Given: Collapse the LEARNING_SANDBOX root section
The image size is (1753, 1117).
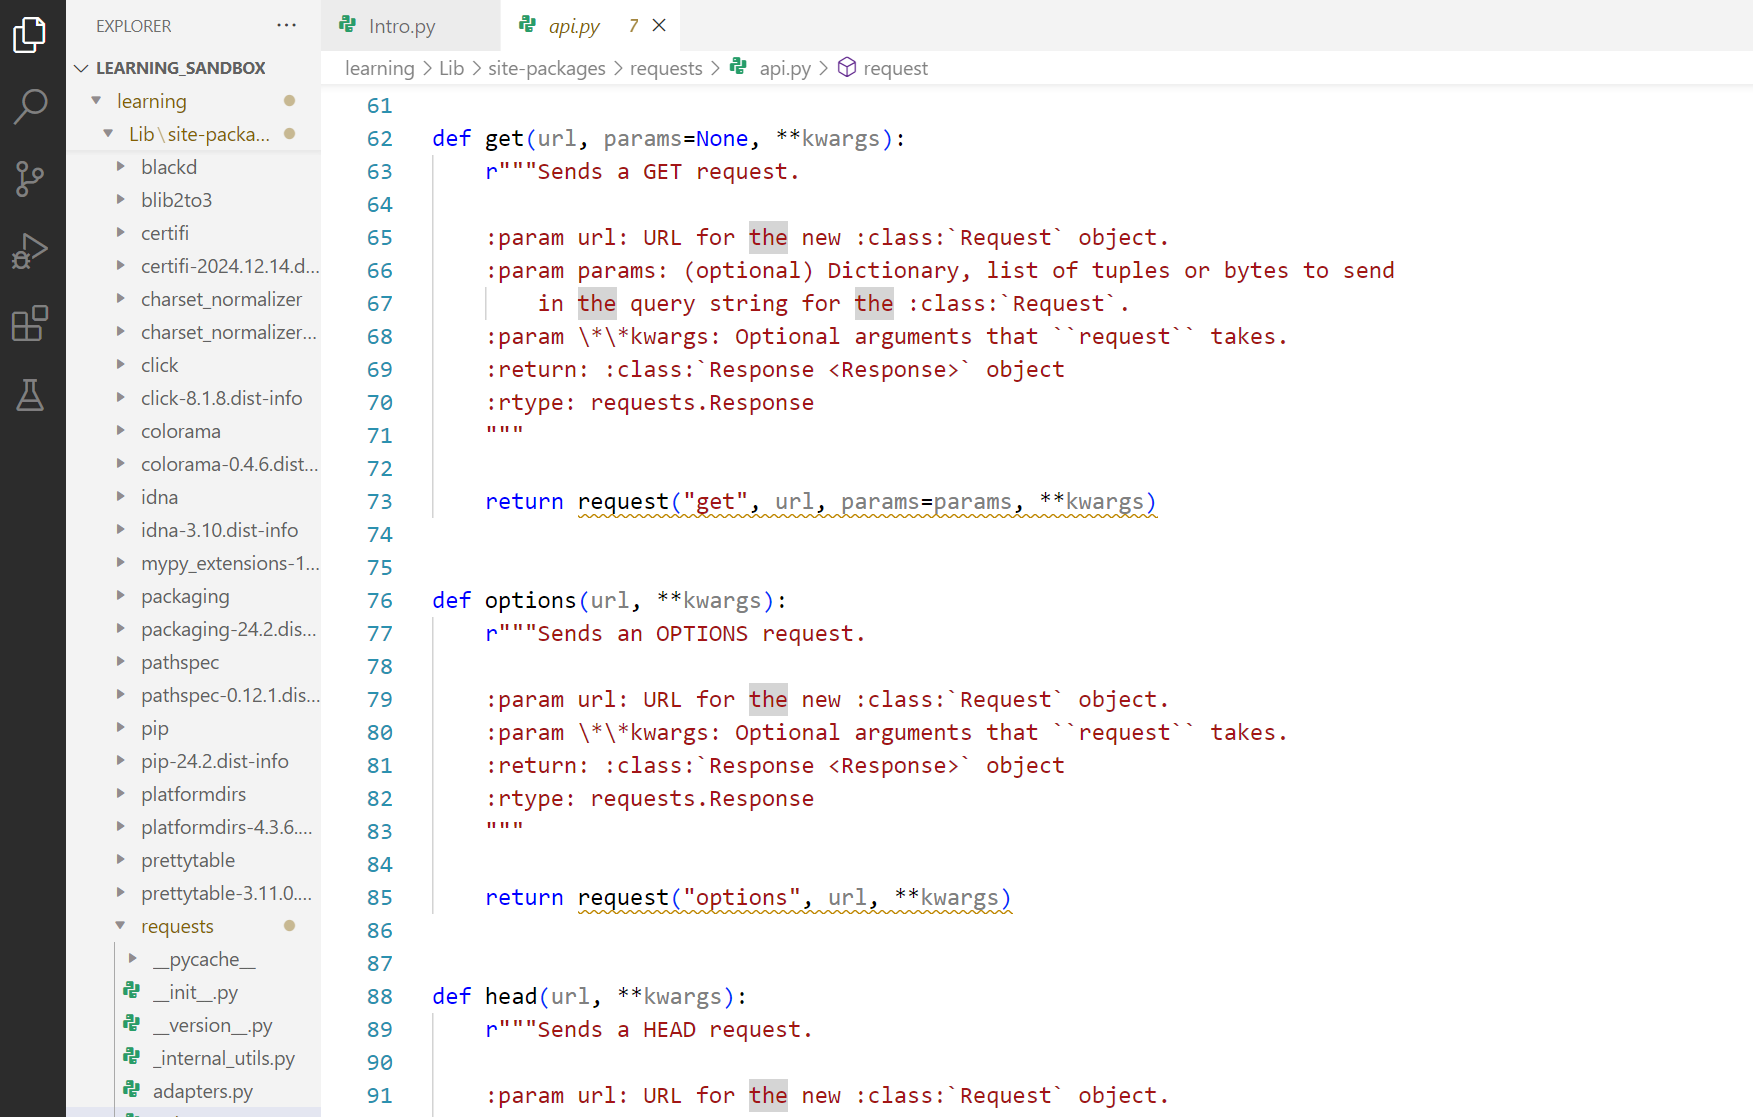Looking at the screenshot, I should [x=82, y=68].
